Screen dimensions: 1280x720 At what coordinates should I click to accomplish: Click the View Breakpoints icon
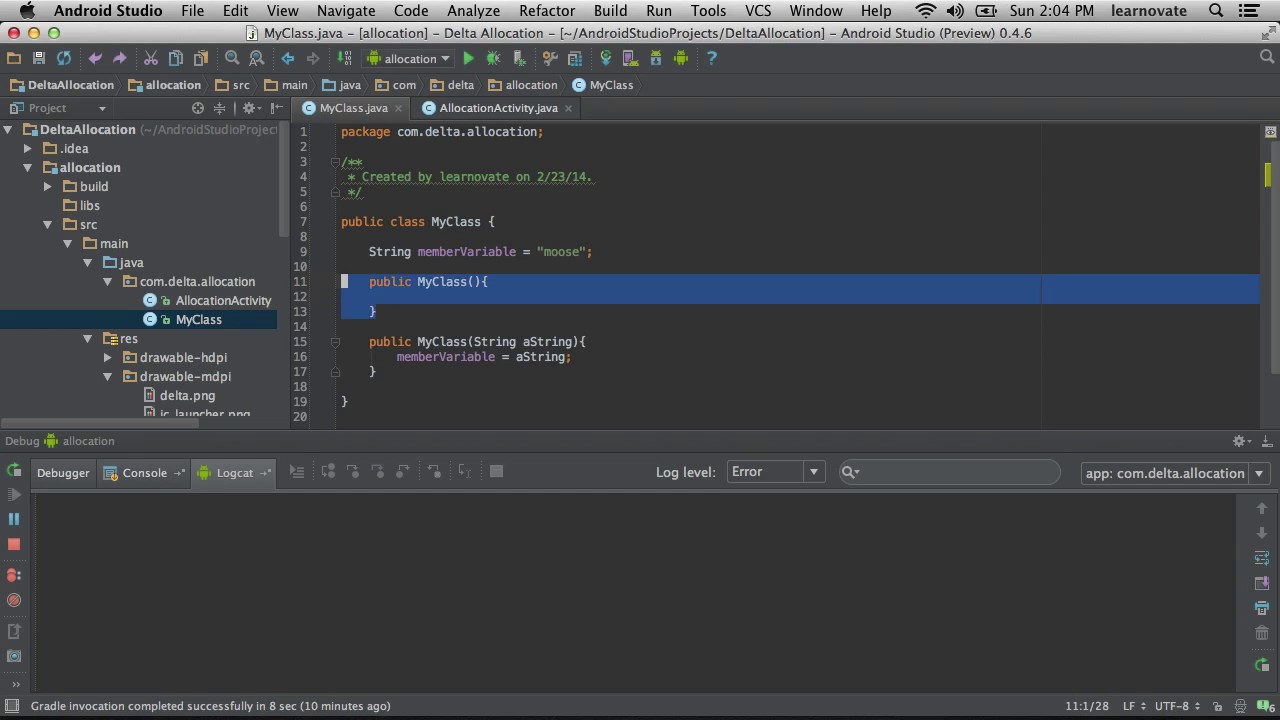tap(14, 575)
